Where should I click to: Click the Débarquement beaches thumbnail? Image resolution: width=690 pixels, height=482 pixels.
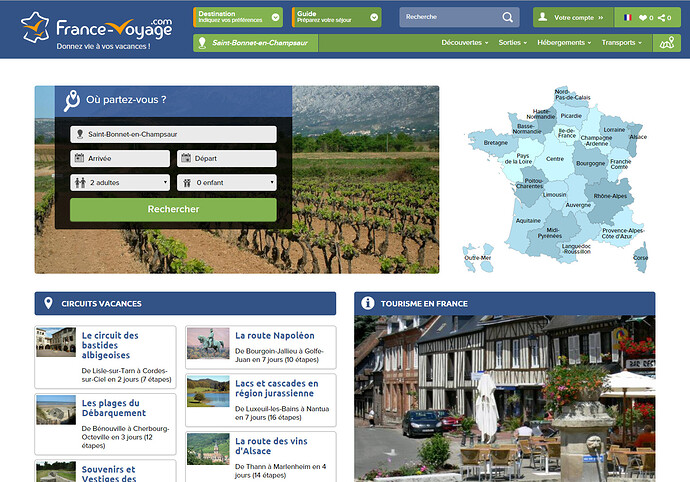56,410
